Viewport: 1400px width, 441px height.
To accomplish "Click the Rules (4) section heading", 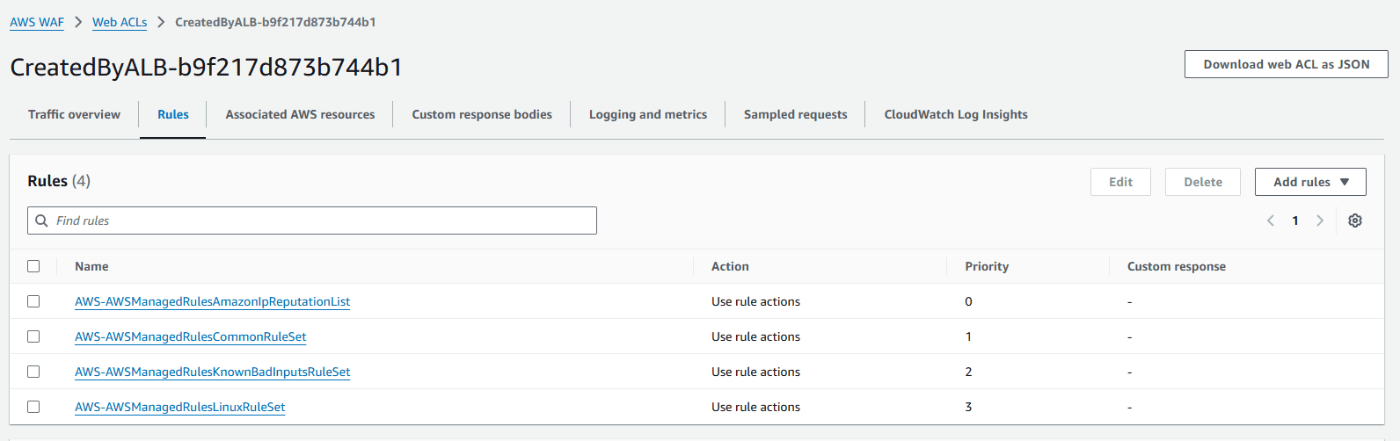I will (59, 181).
